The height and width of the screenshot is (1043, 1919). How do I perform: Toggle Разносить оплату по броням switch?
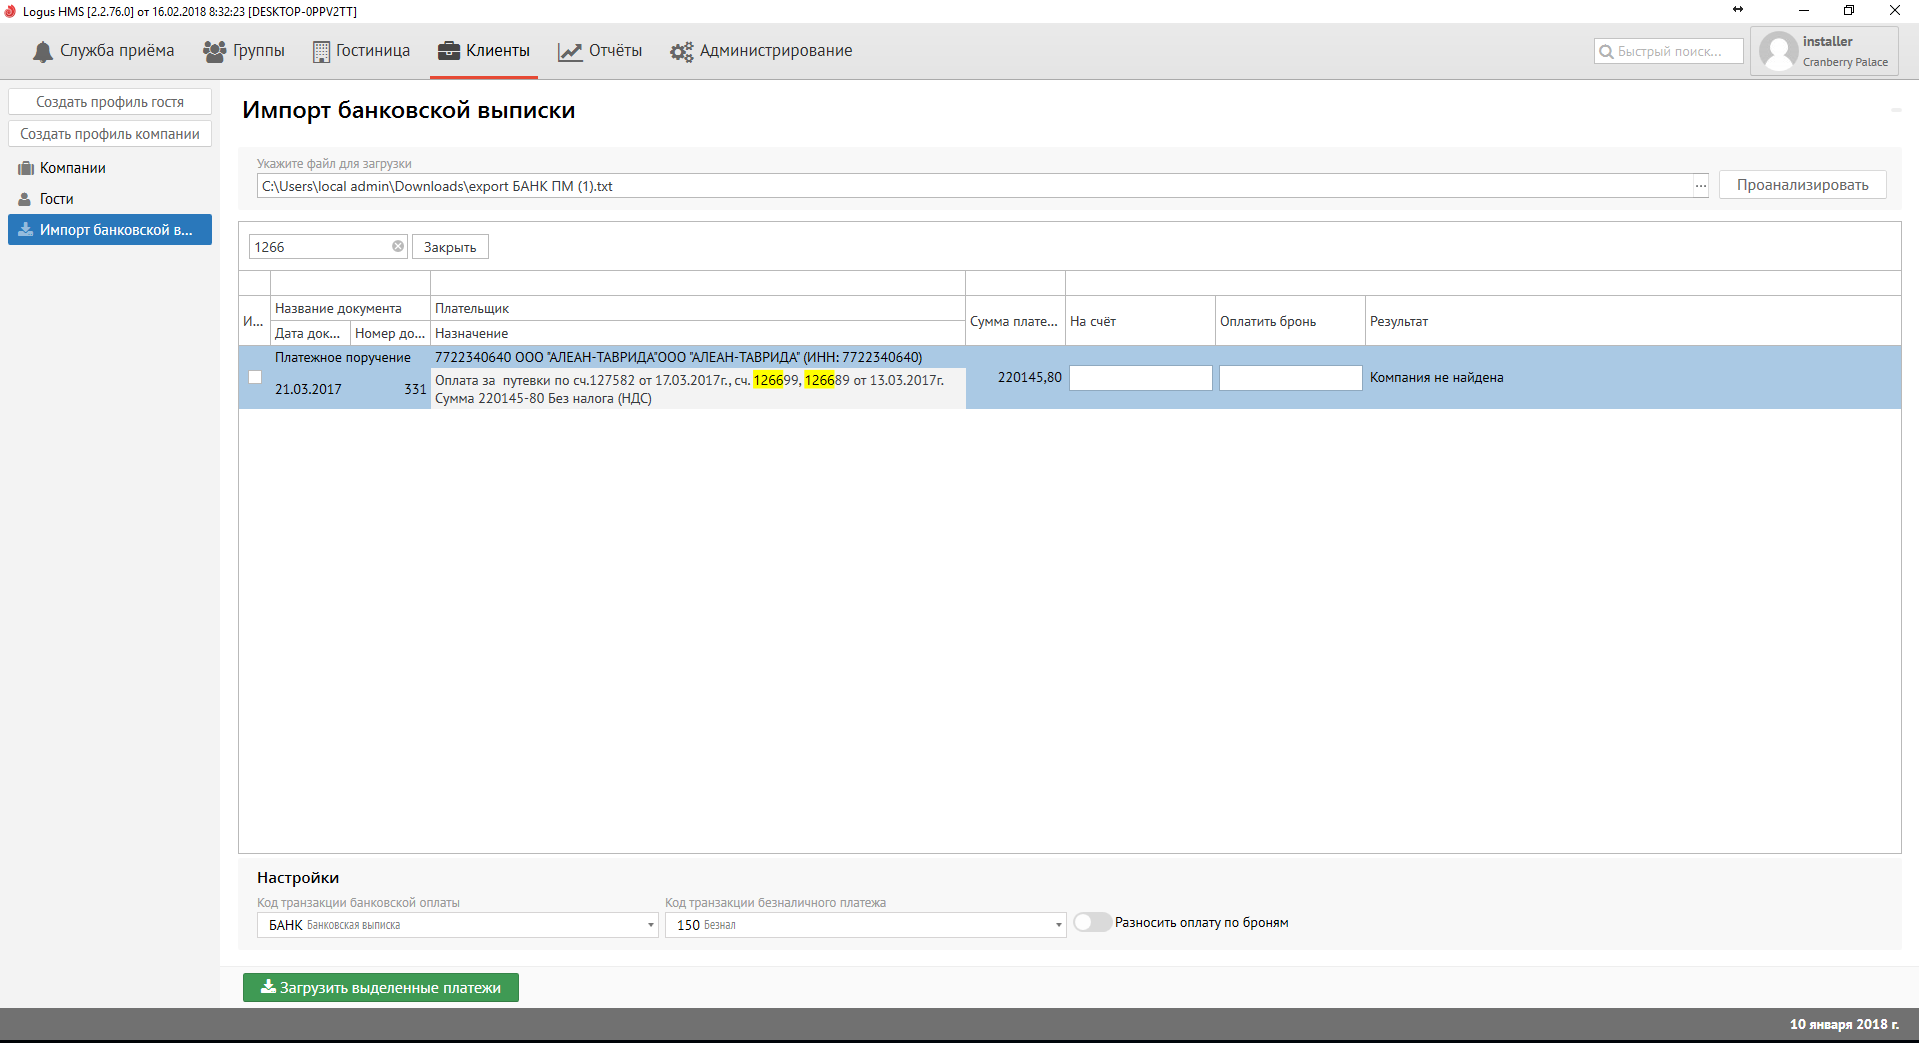(1092, 923)
